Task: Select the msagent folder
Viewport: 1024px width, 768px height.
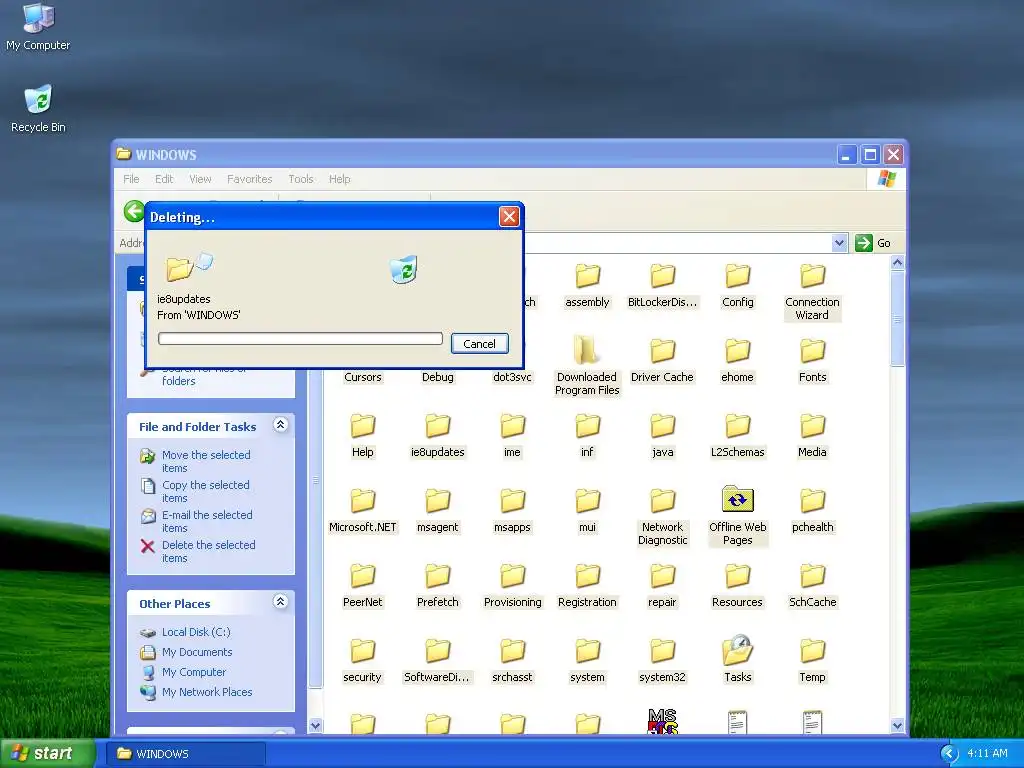Action: [438, 511]
